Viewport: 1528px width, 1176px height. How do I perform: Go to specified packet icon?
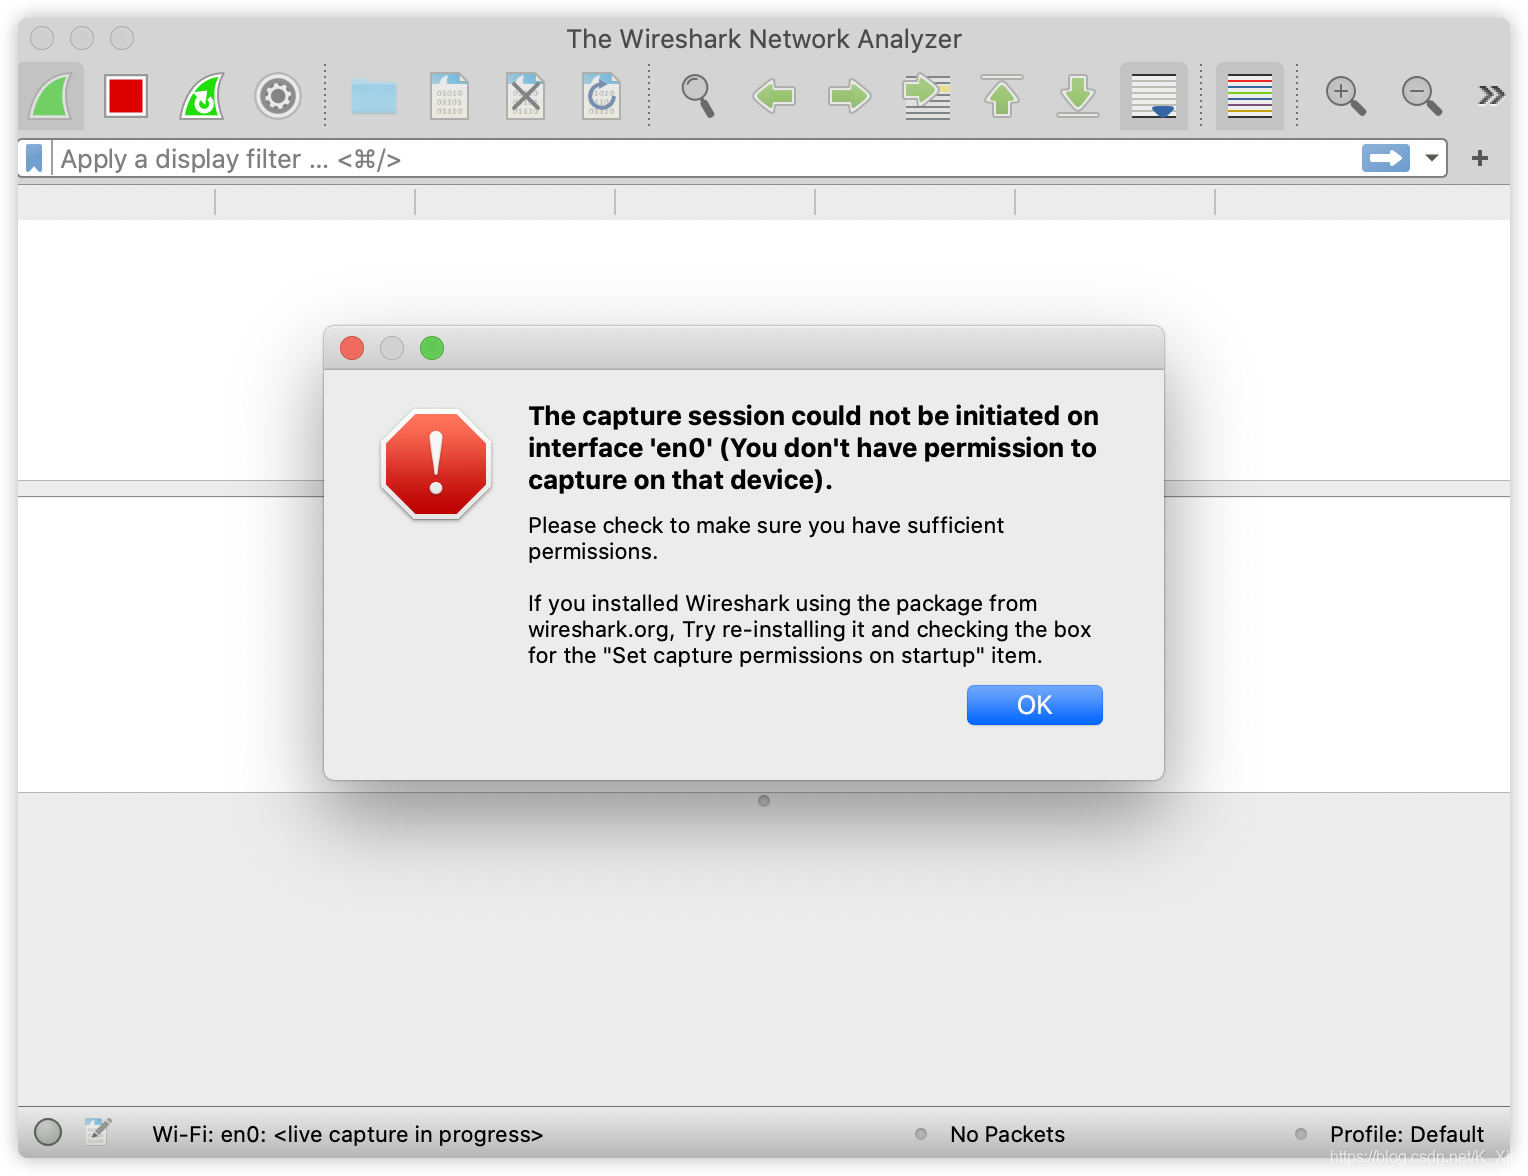click(x=926, y=96)
